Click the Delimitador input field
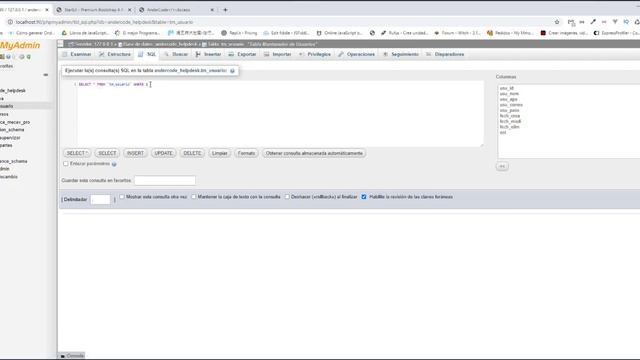640x360 pixels. click(100, 200)
